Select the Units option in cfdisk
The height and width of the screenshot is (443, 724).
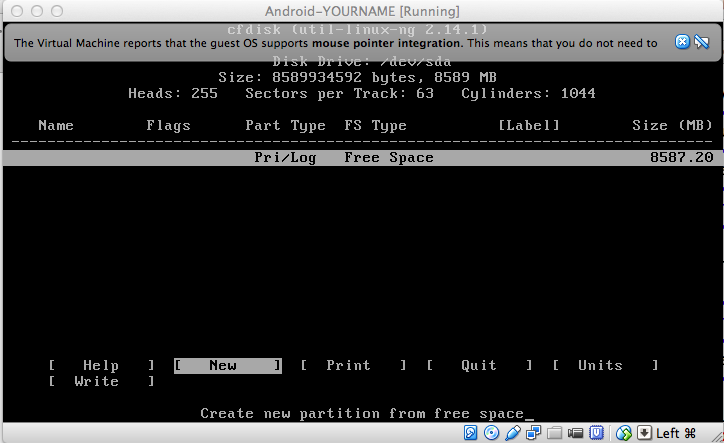605,365
